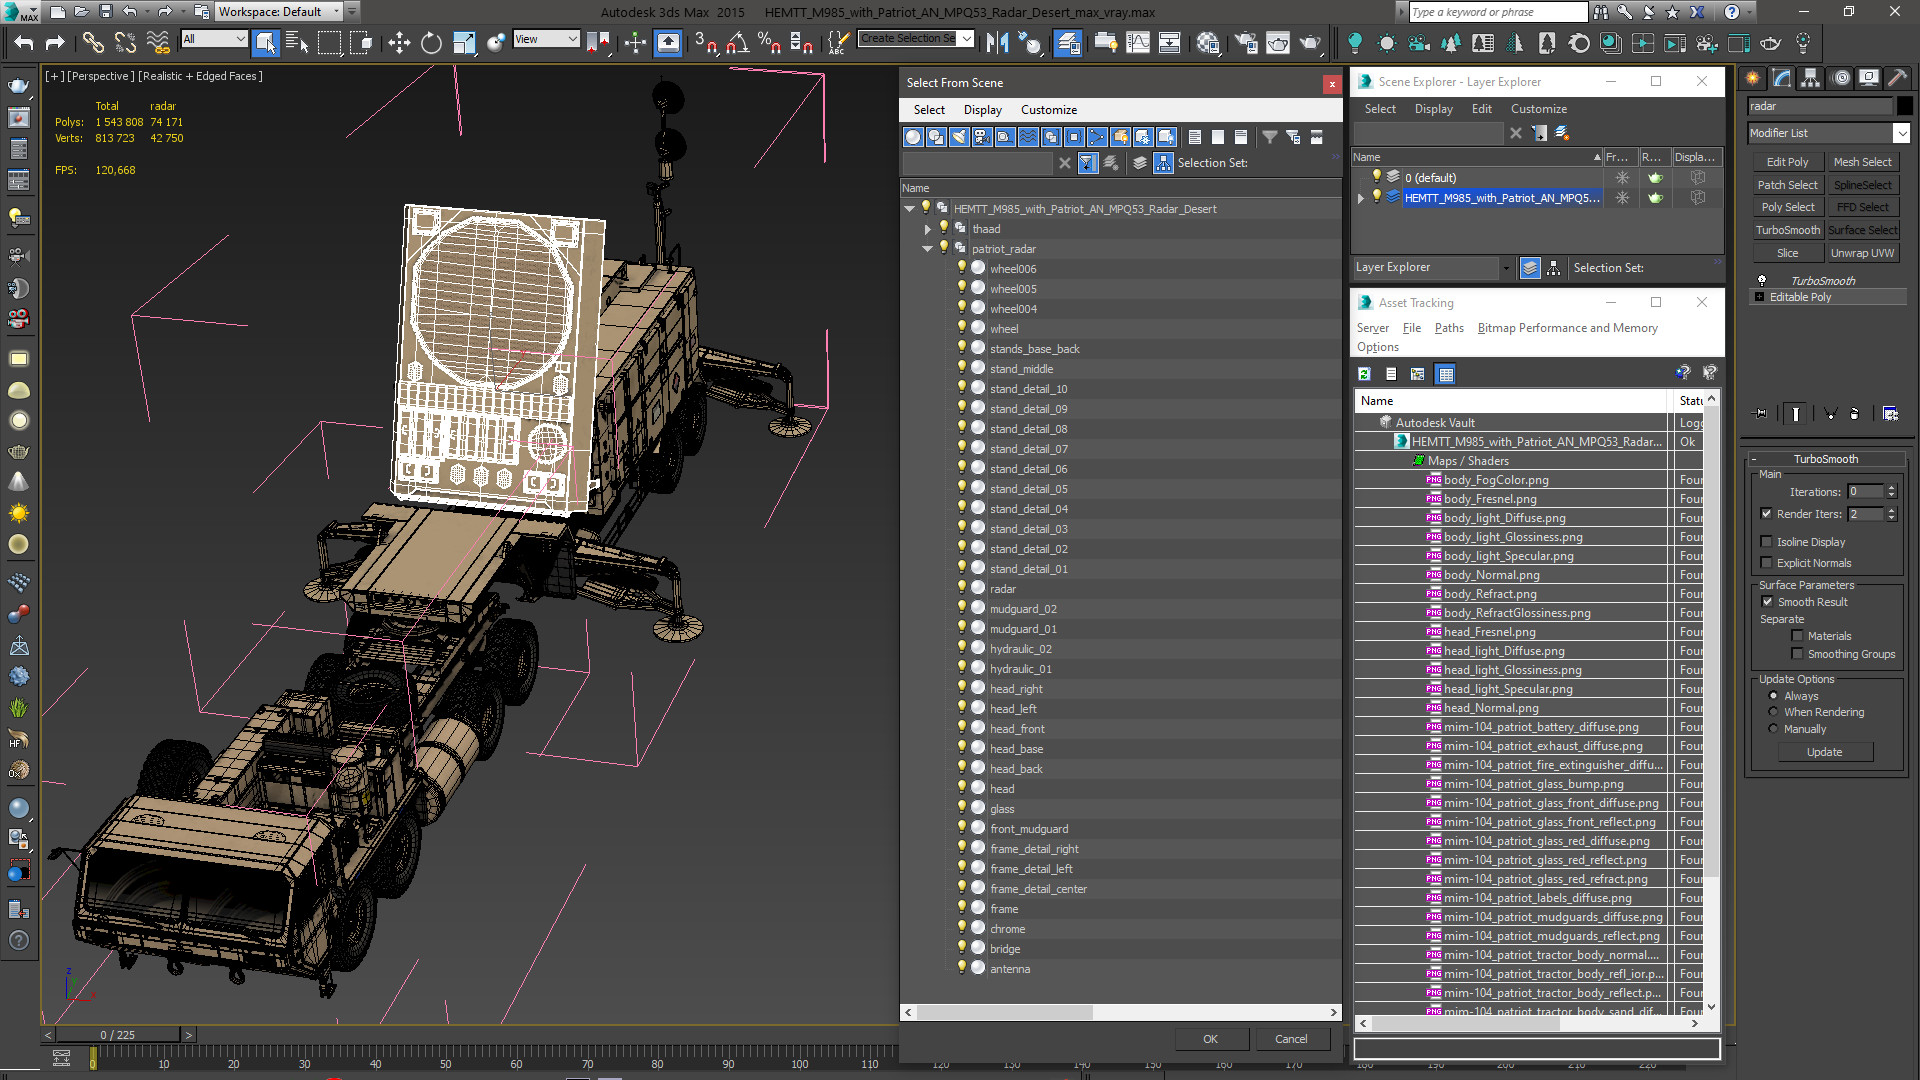Viewport: 1920px width, 1080px height.
Task: Open the selection filter All dropdown
Action: [214, 39]
